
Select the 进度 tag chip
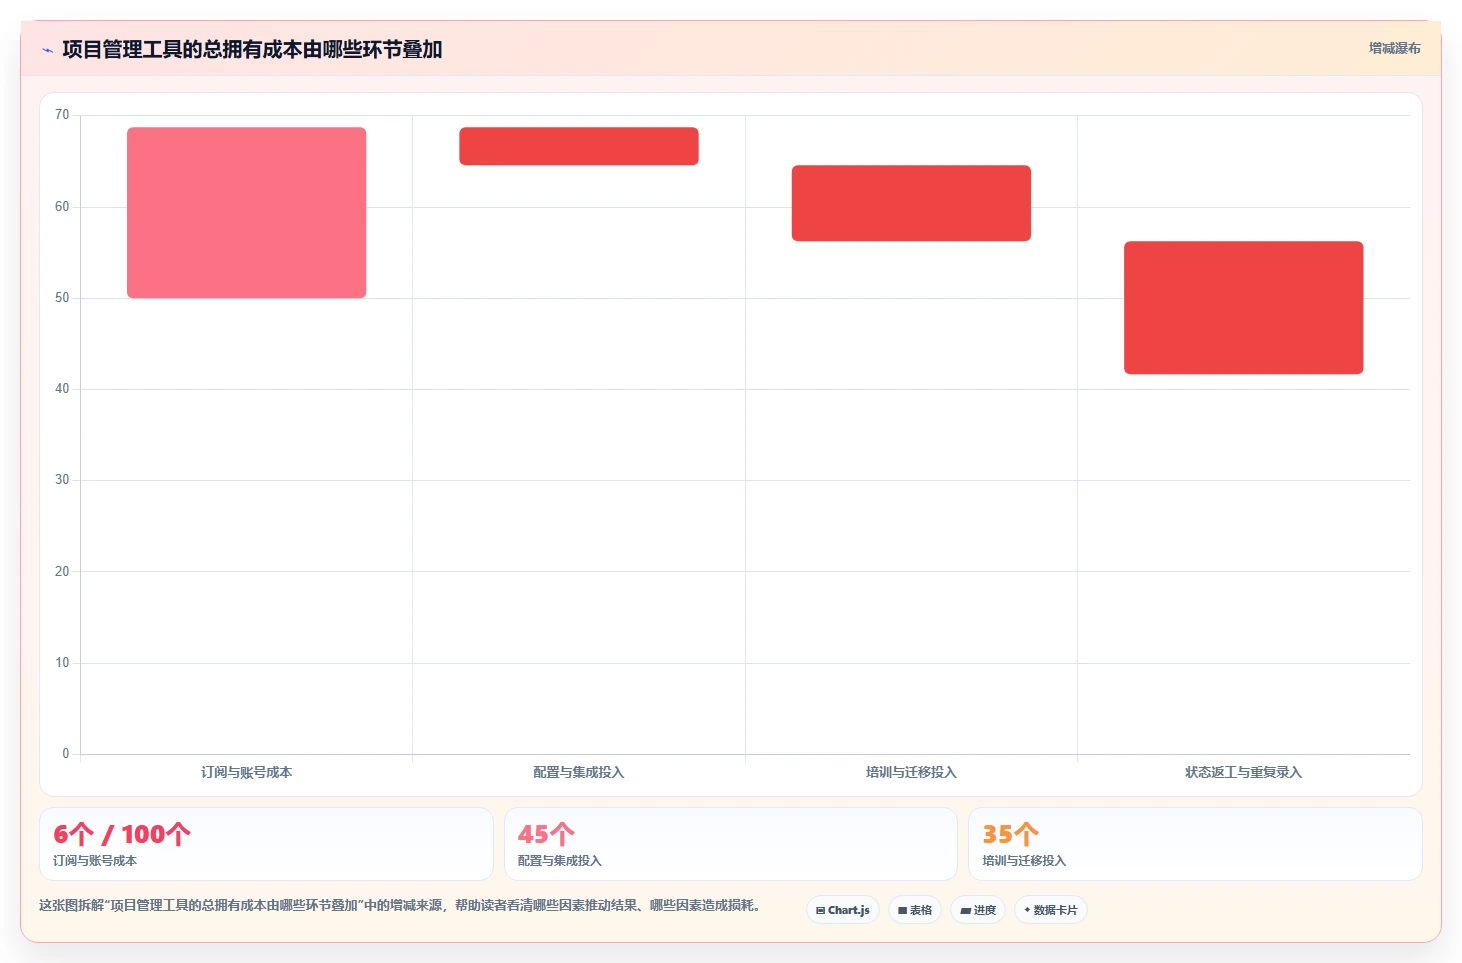978,910
